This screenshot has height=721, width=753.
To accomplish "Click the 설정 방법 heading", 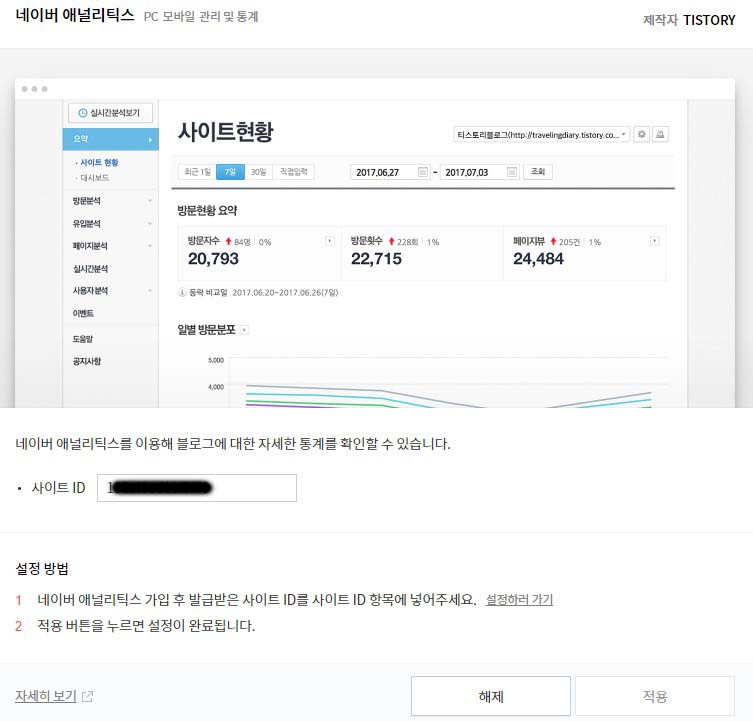I will [x=42, y=569].
